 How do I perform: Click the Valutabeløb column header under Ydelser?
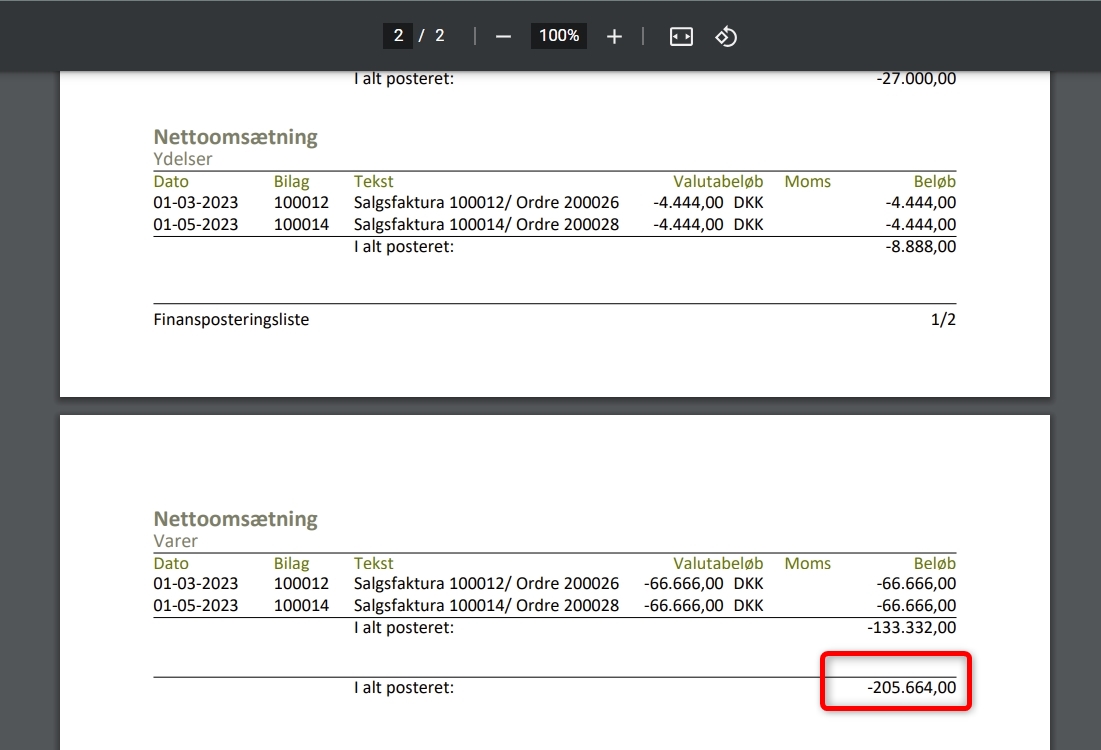tap(718, 181)
